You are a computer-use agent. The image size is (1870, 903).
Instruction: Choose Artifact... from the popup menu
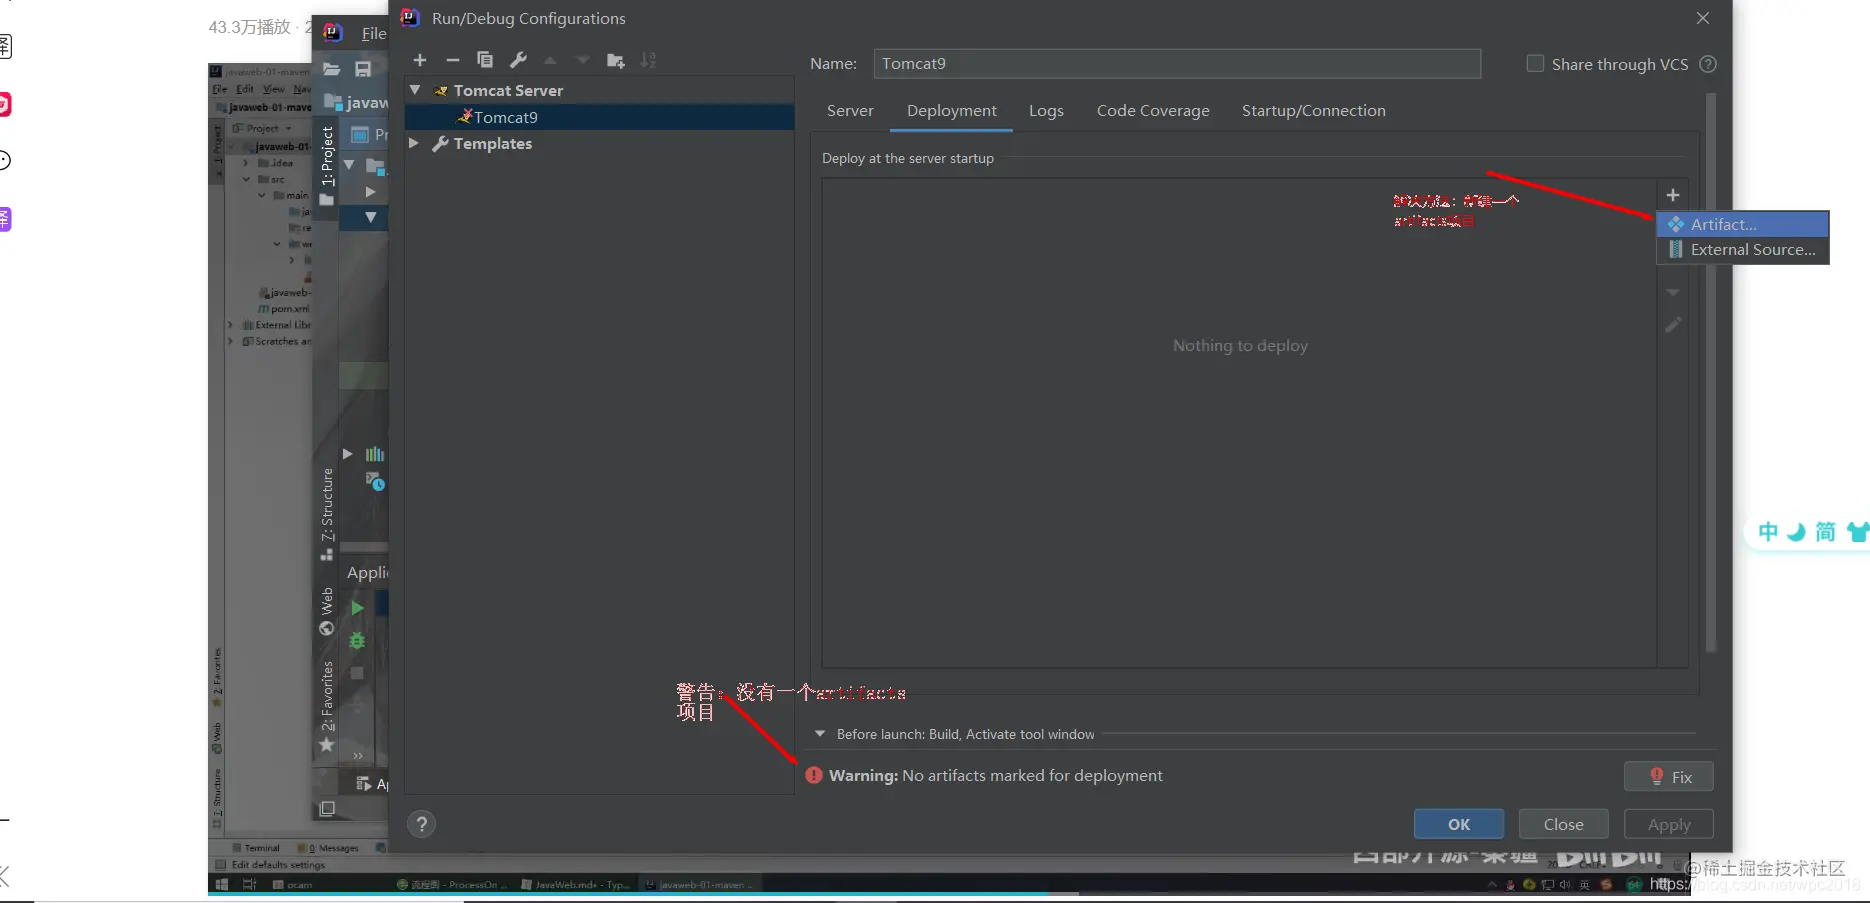click(1743, 224)
